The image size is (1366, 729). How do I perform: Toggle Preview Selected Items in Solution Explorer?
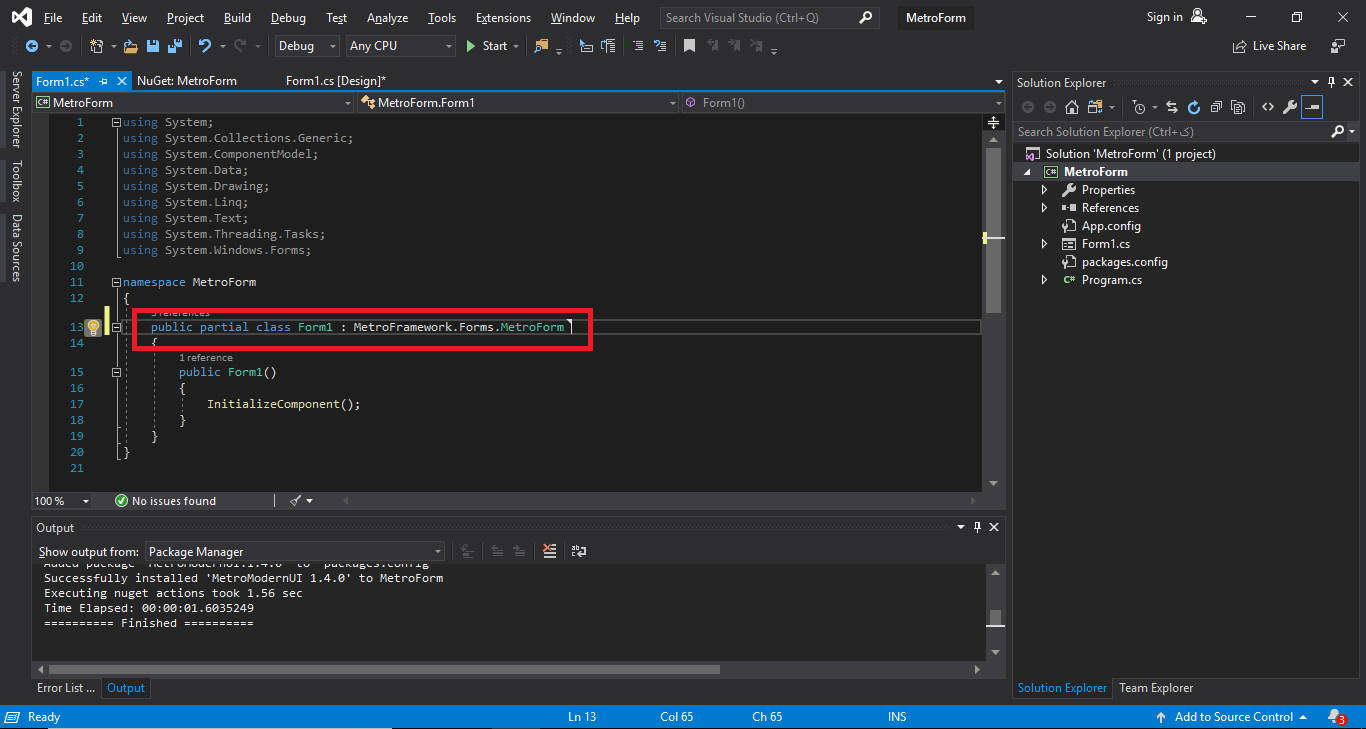pos(1312,107)
